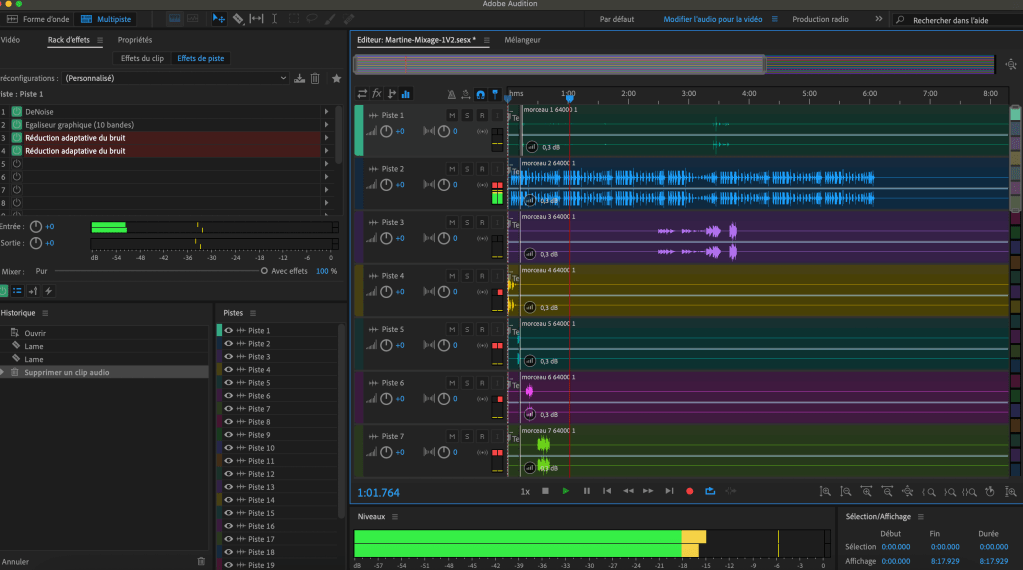
Task: Solo Piste 2 with the S button
Action: click(x=467, y=169)
